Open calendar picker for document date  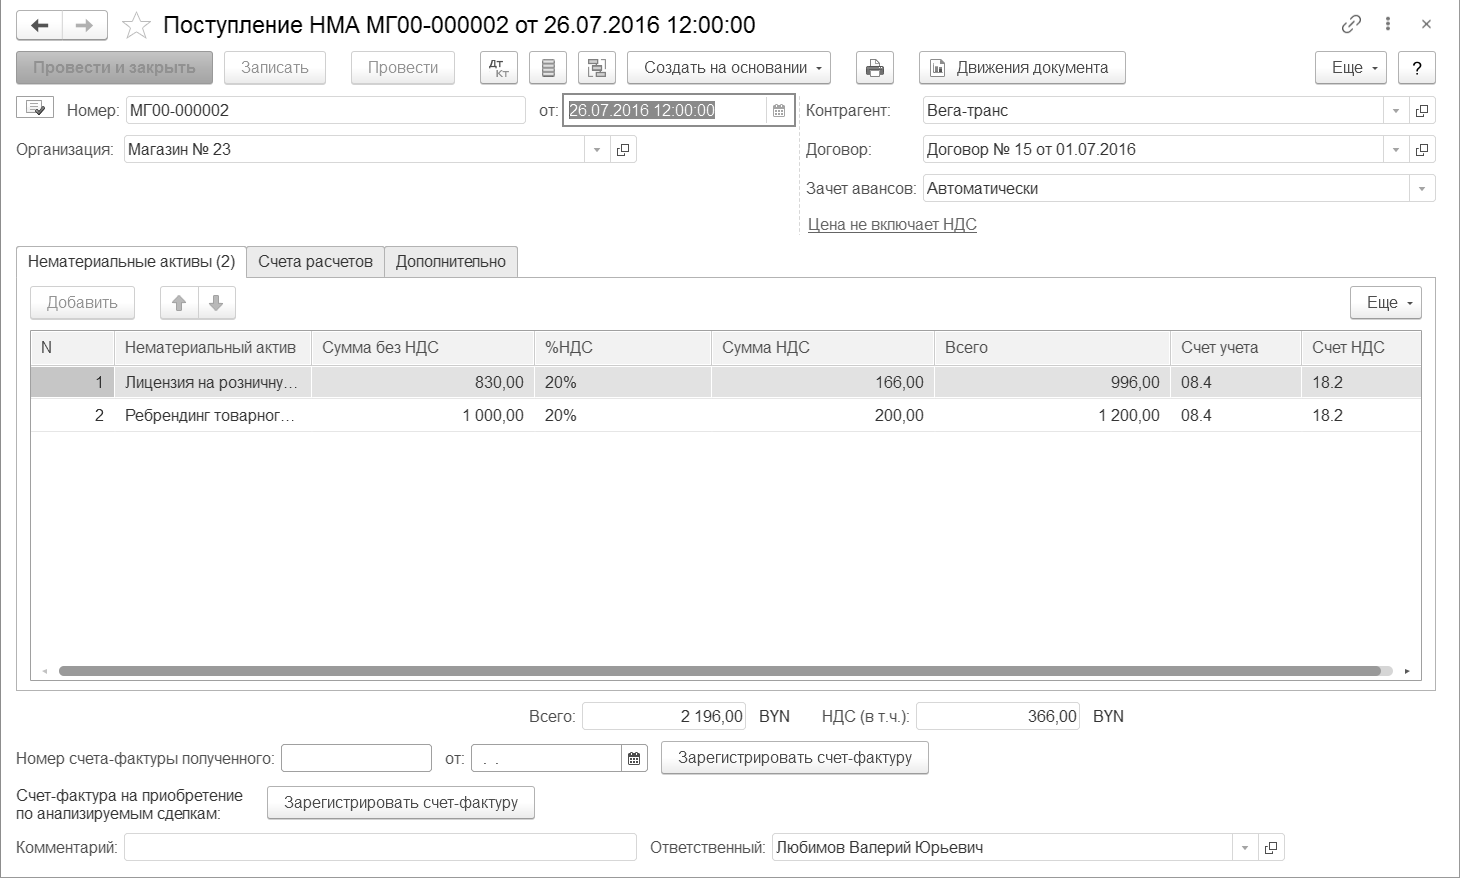coord(779,110)
